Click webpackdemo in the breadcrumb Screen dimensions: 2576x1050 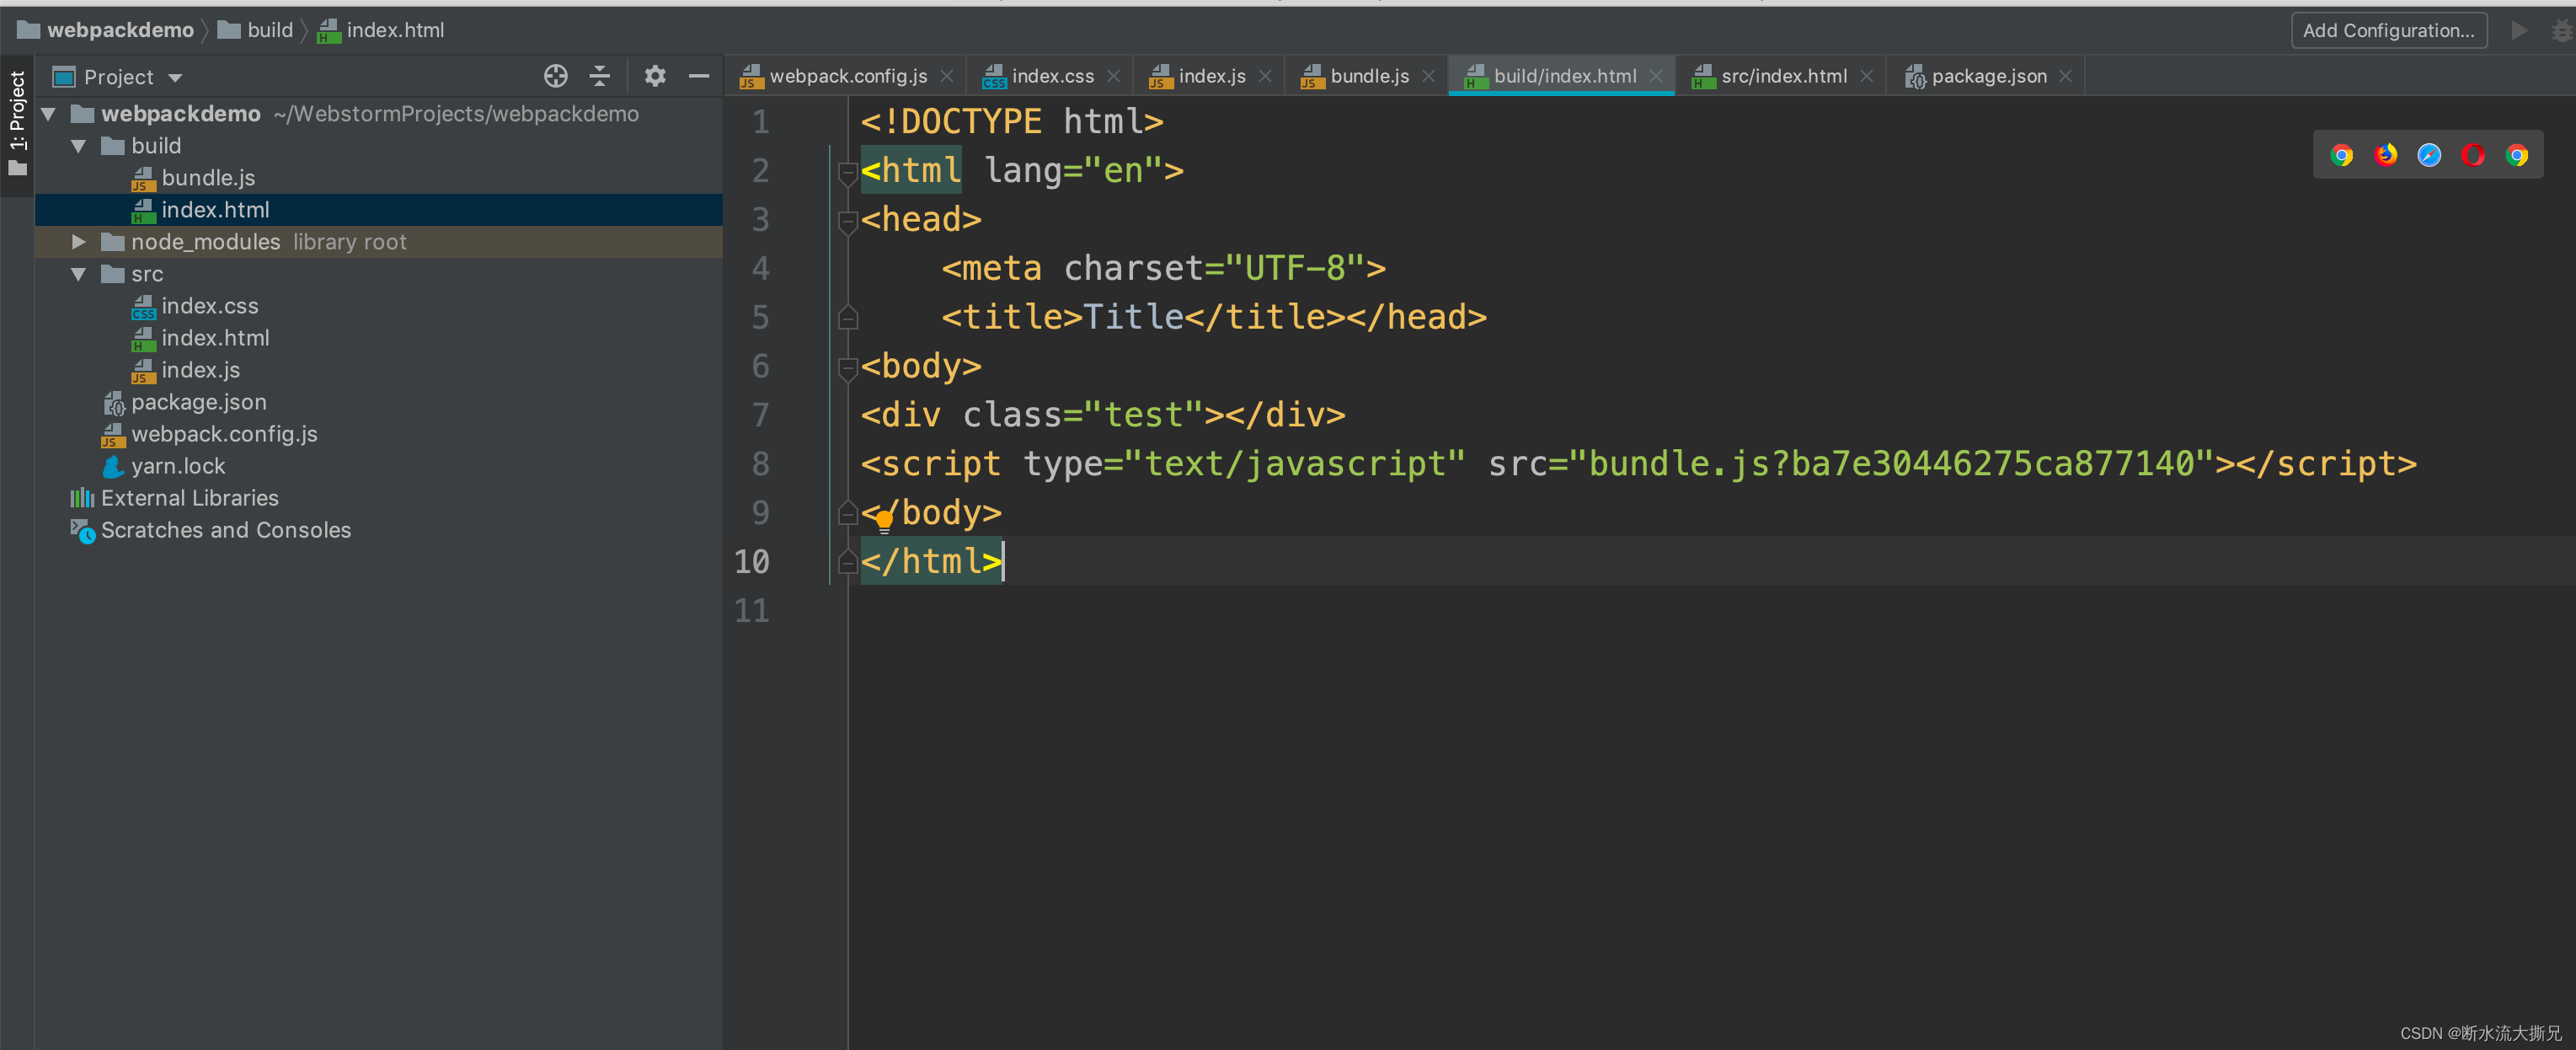(x=105, y=30)
